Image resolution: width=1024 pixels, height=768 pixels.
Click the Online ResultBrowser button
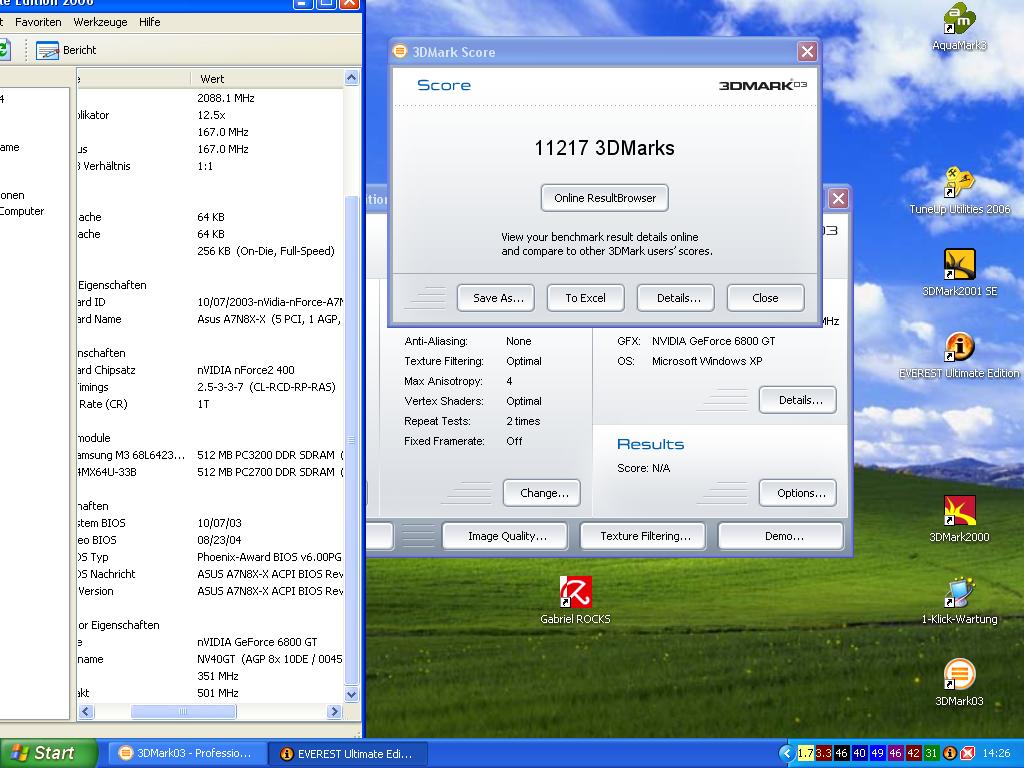pos(605,198)
